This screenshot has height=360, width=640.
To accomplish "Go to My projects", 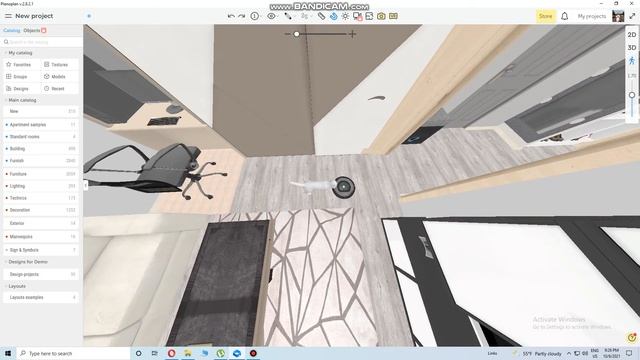I will pyautogui.click(x=591, y=16).
